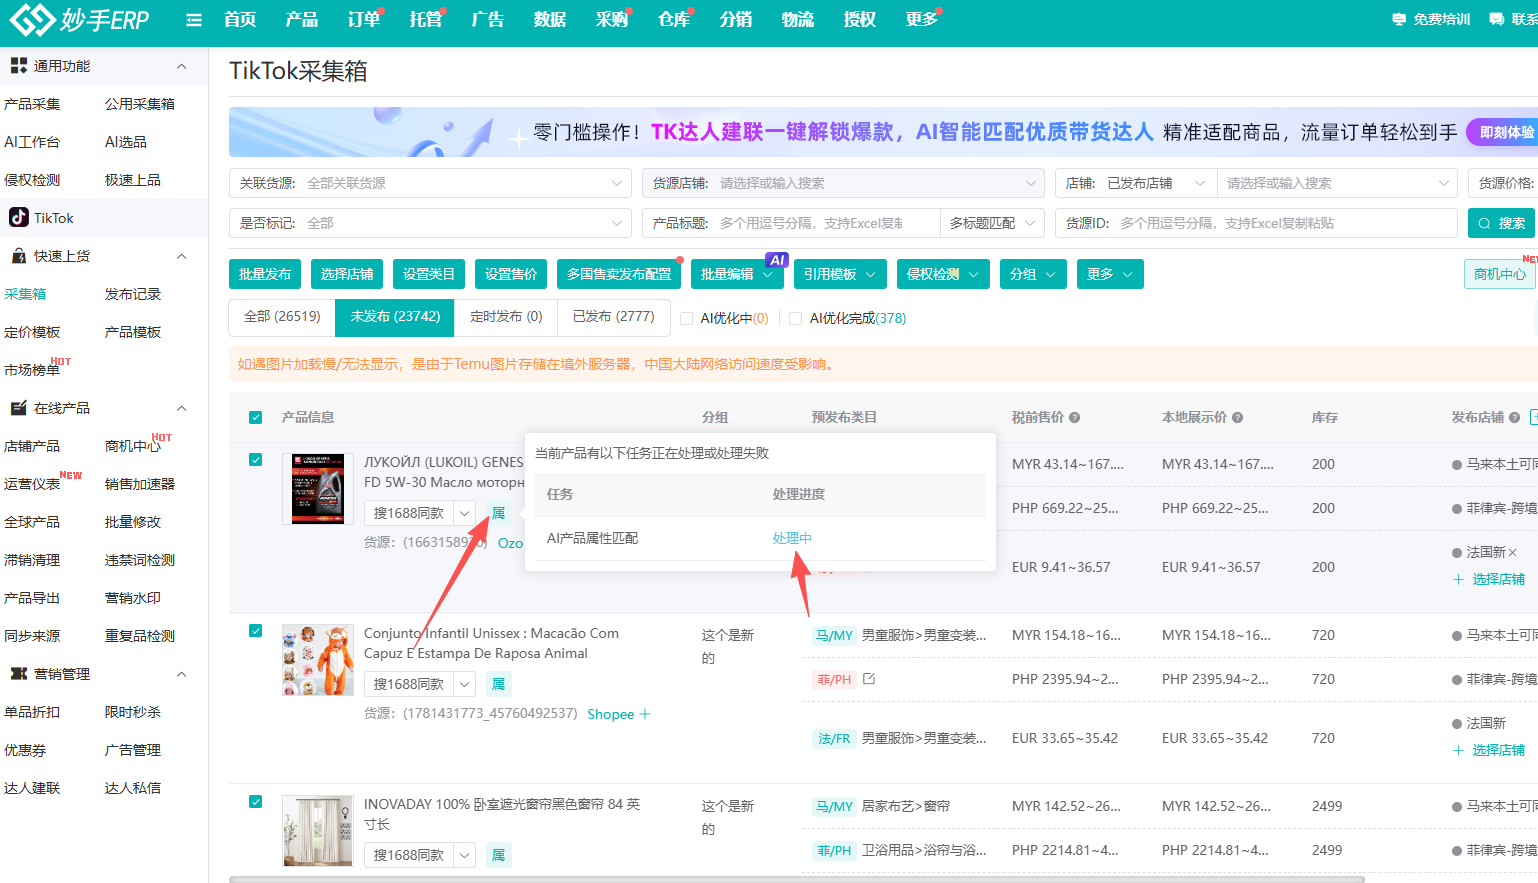Expand the 侵权检测 dropdown button
This screenshot has width=1538, height=883.
(943, 274)
